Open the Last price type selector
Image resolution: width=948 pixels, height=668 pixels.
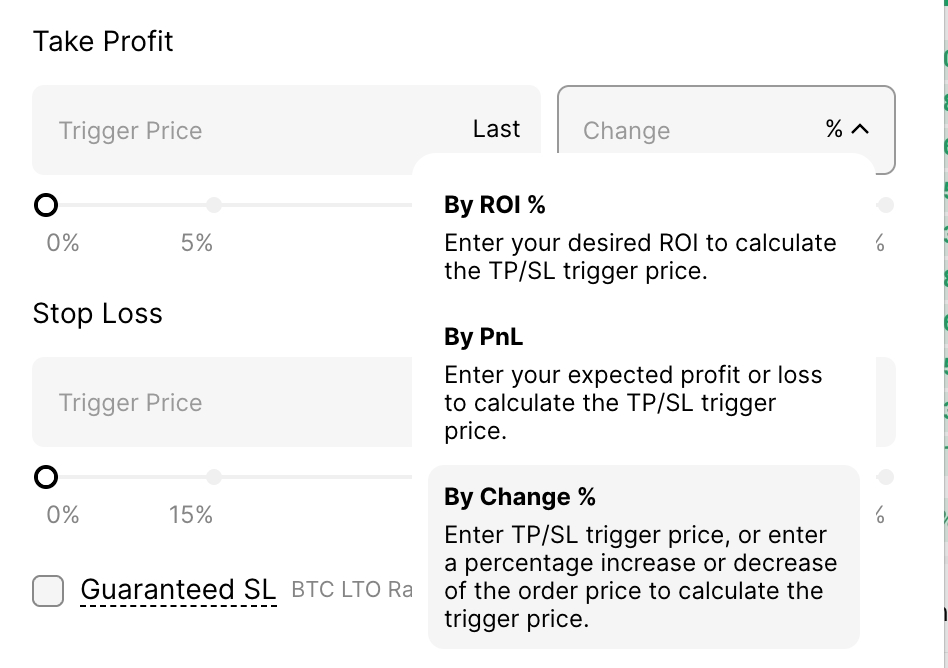496,129
